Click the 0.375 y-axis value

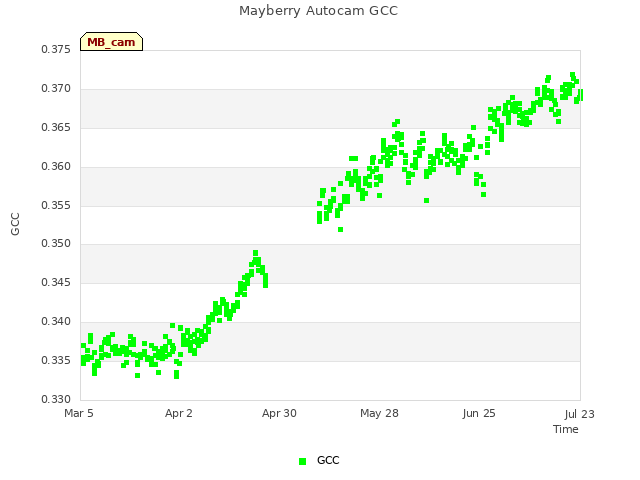pos(56,49)
